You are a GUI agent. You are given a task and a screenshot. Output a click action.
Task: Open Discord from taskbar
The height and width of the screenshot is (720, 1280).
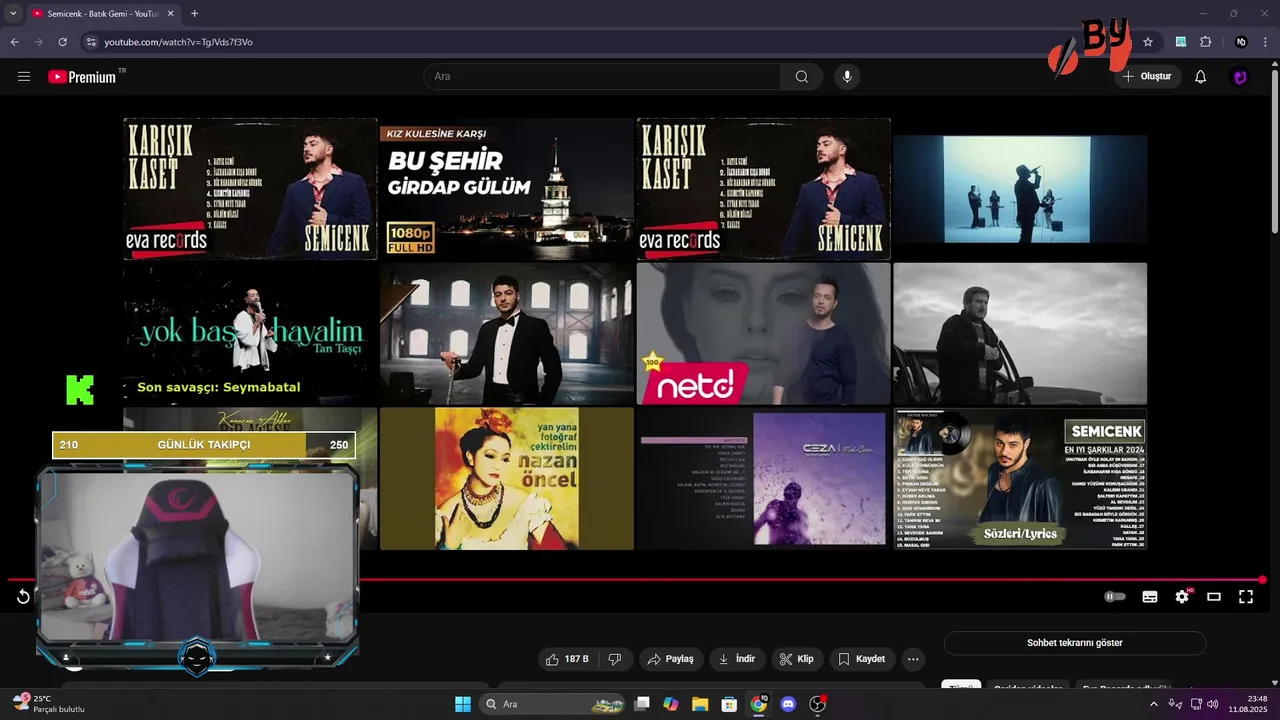[x=788, y=704]
